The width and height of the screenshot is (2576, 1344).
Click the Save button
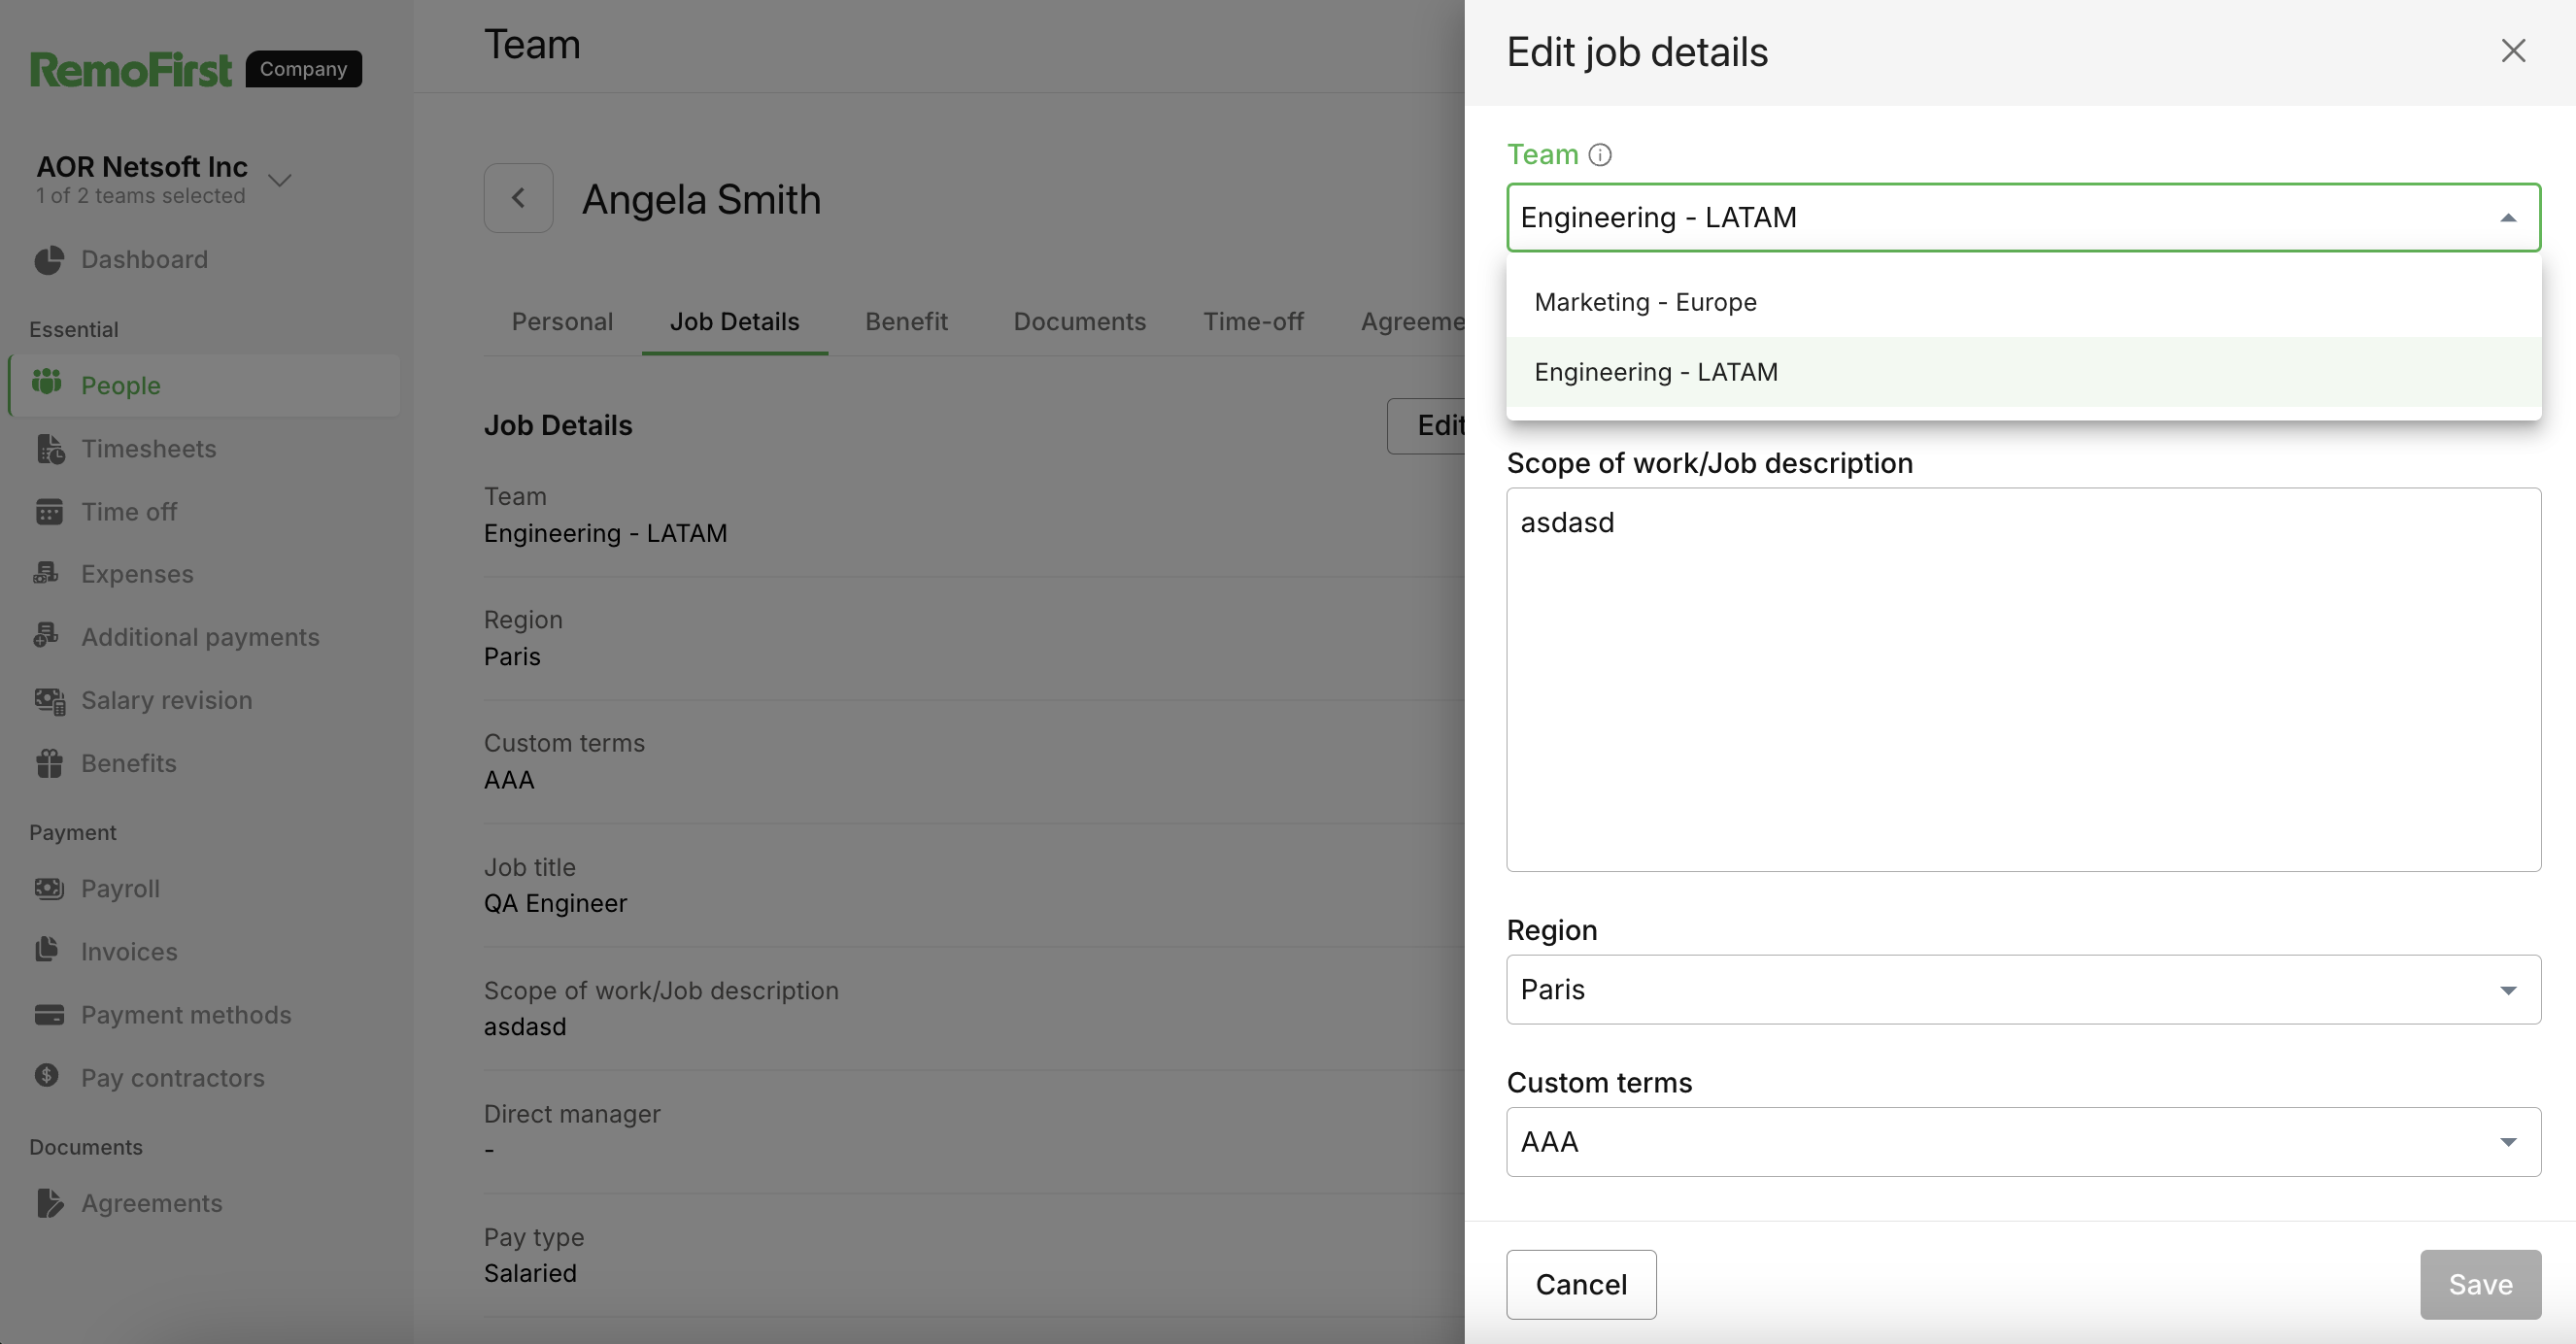pos(2480,1284)
